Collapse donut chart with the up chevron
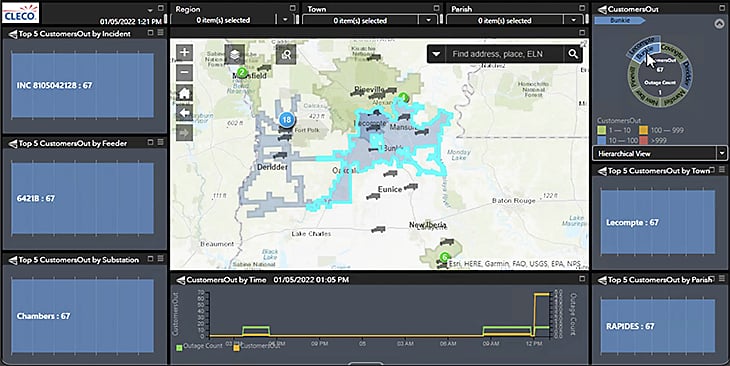This screenshot has width=730, height=366. coord(719,24)
